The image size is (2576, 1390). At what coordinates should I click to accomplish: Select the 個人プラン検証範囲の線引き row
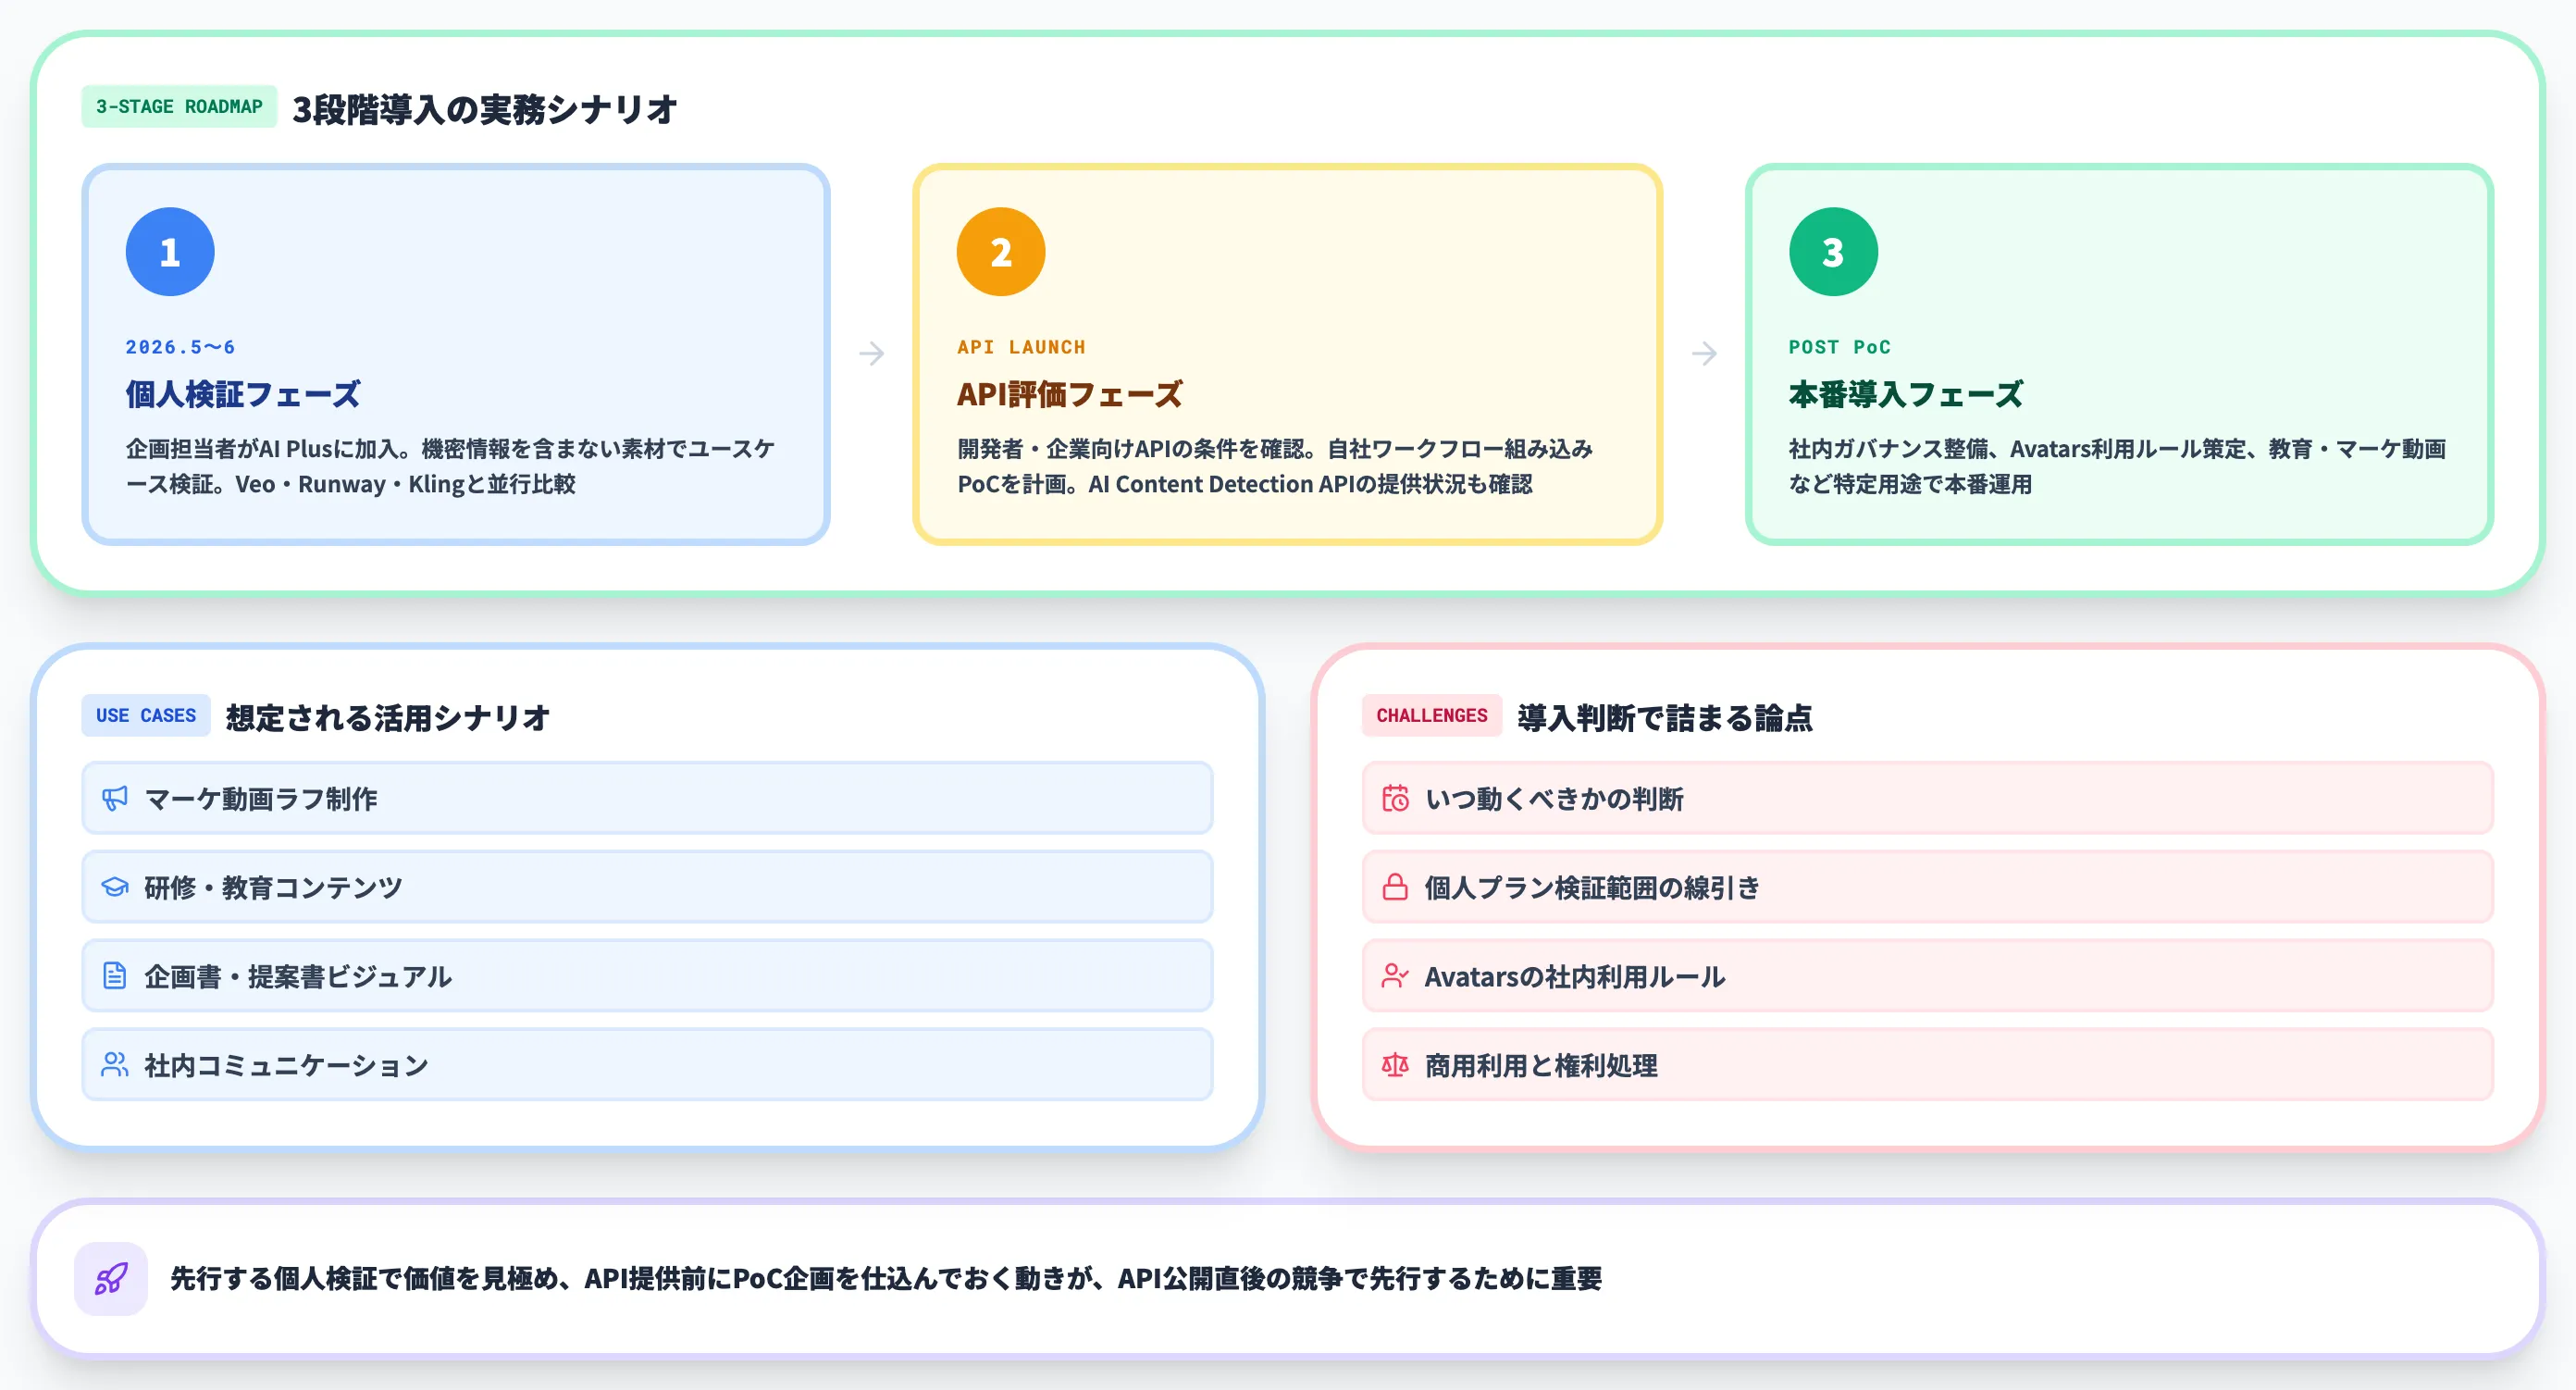pyautogui.click(x=1927, y=887)
